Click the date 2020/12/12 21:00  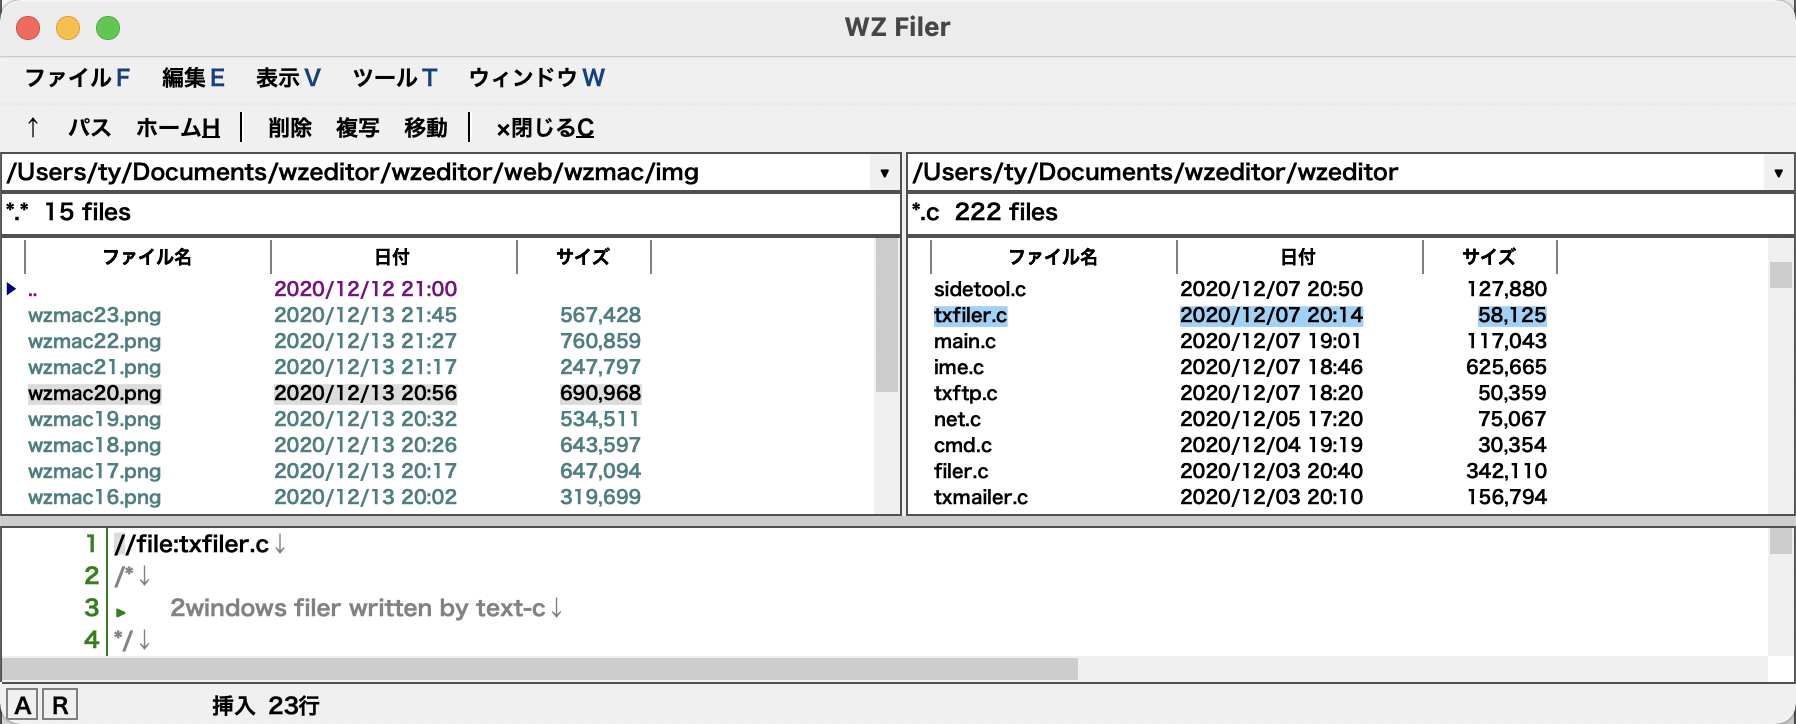[x=365, y=289]
